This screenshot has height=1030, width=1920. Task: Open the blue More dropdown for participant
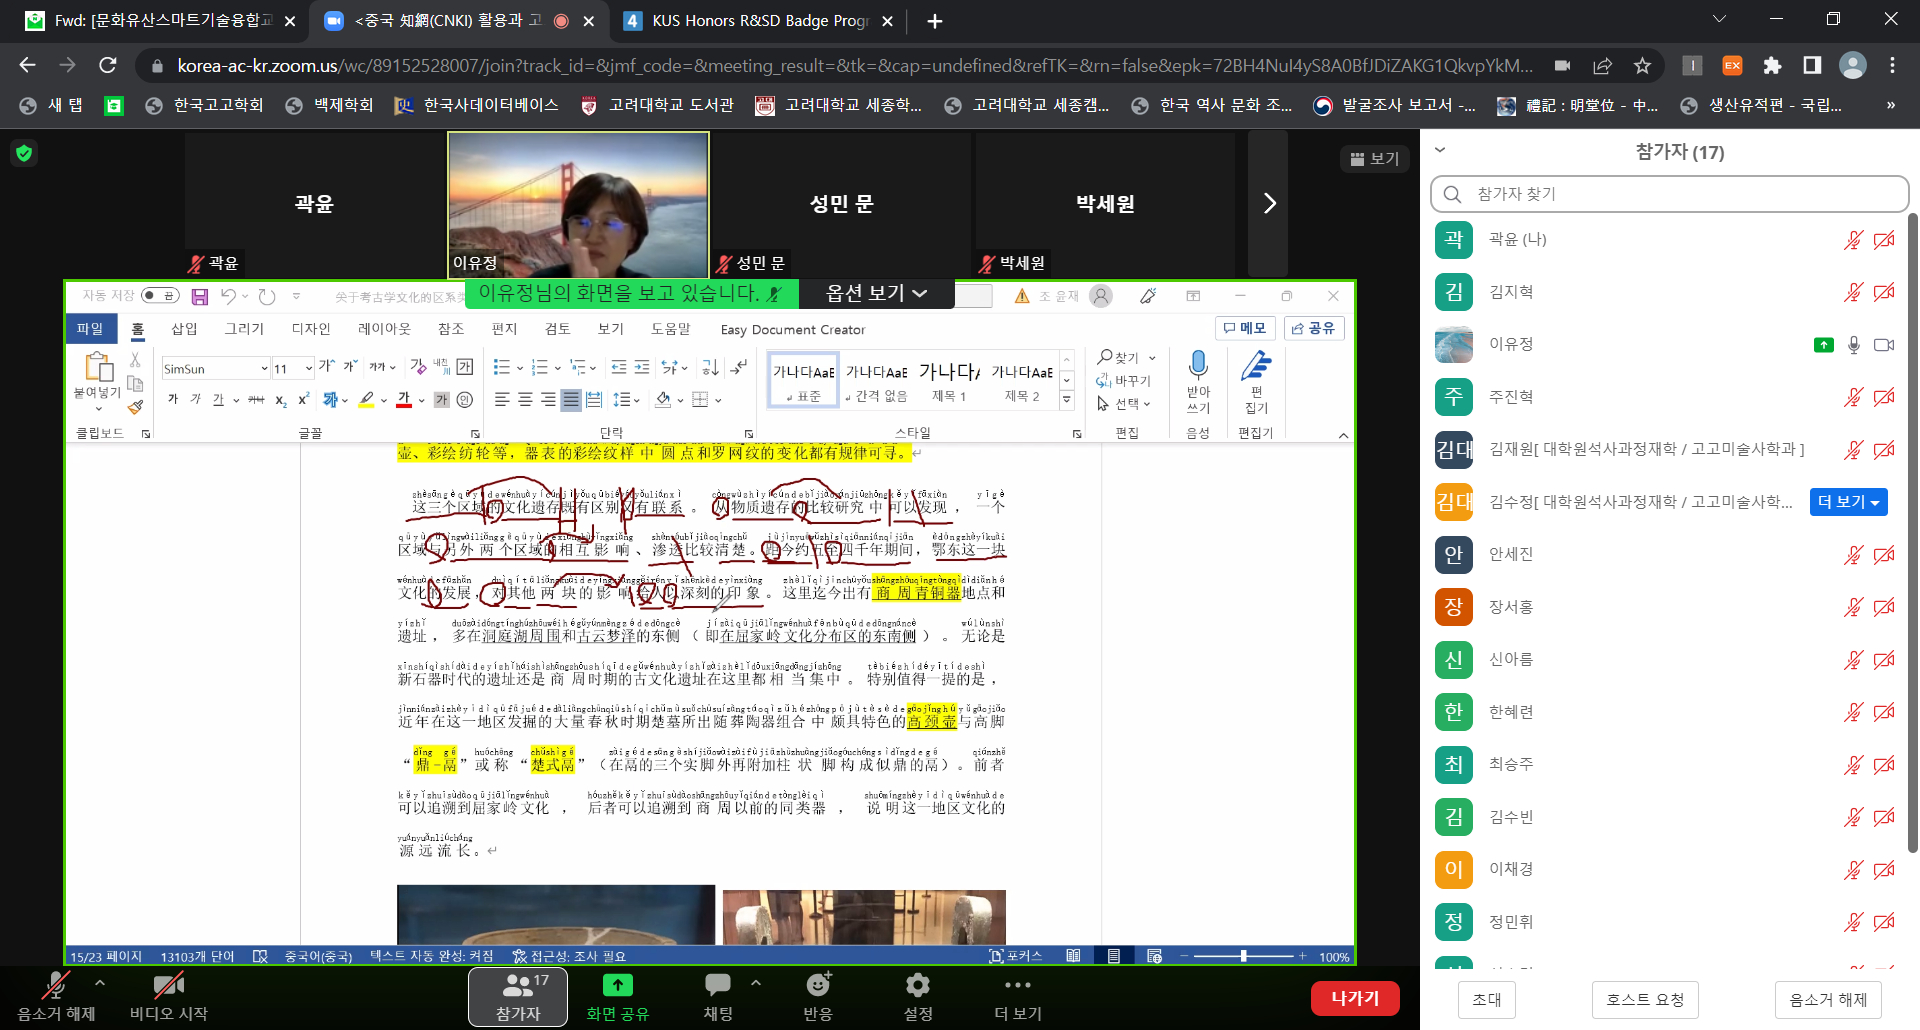1848,502
